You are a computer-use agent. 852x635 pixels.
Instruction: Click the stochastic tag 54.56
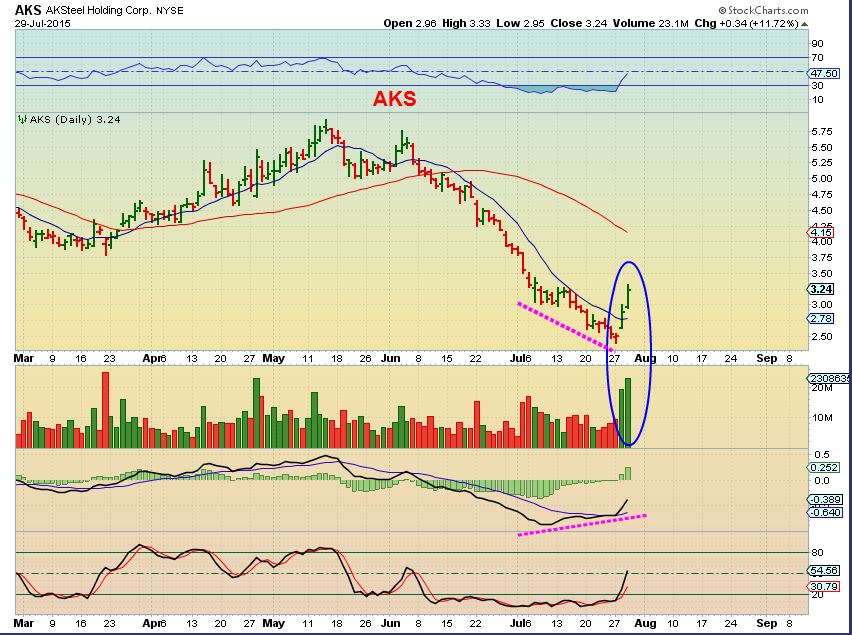(824, 570)
